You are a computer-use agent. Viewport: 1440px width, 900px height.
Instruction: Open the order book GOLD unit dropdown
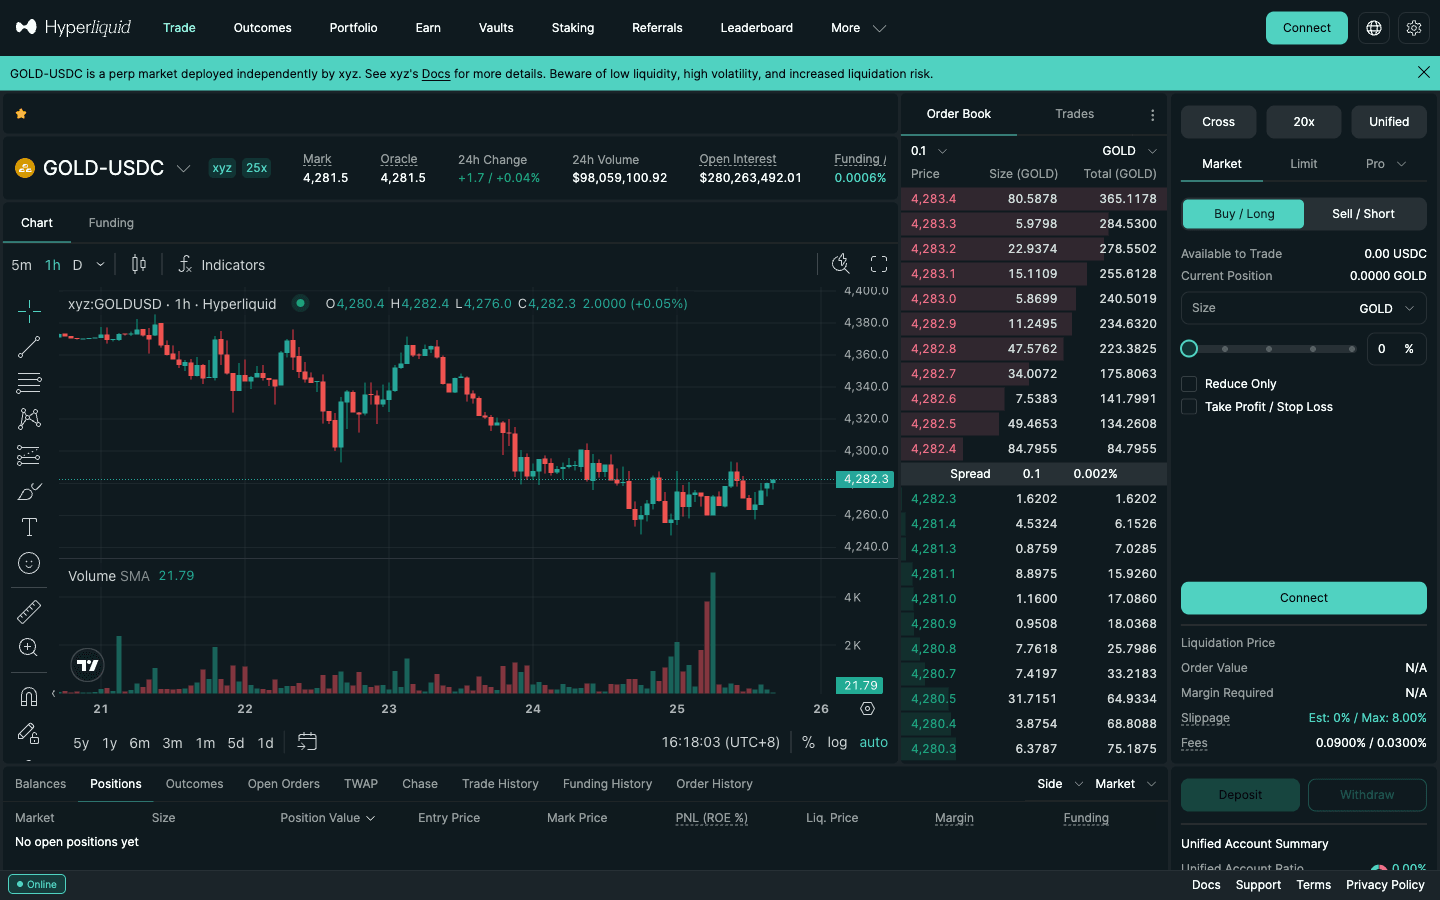click(x=1129, y=151)
